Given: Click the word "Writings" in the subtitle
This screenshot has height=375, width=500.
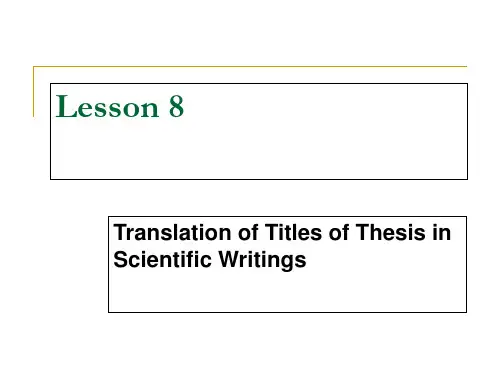Looking at the screenshot, I should (262, 261).
